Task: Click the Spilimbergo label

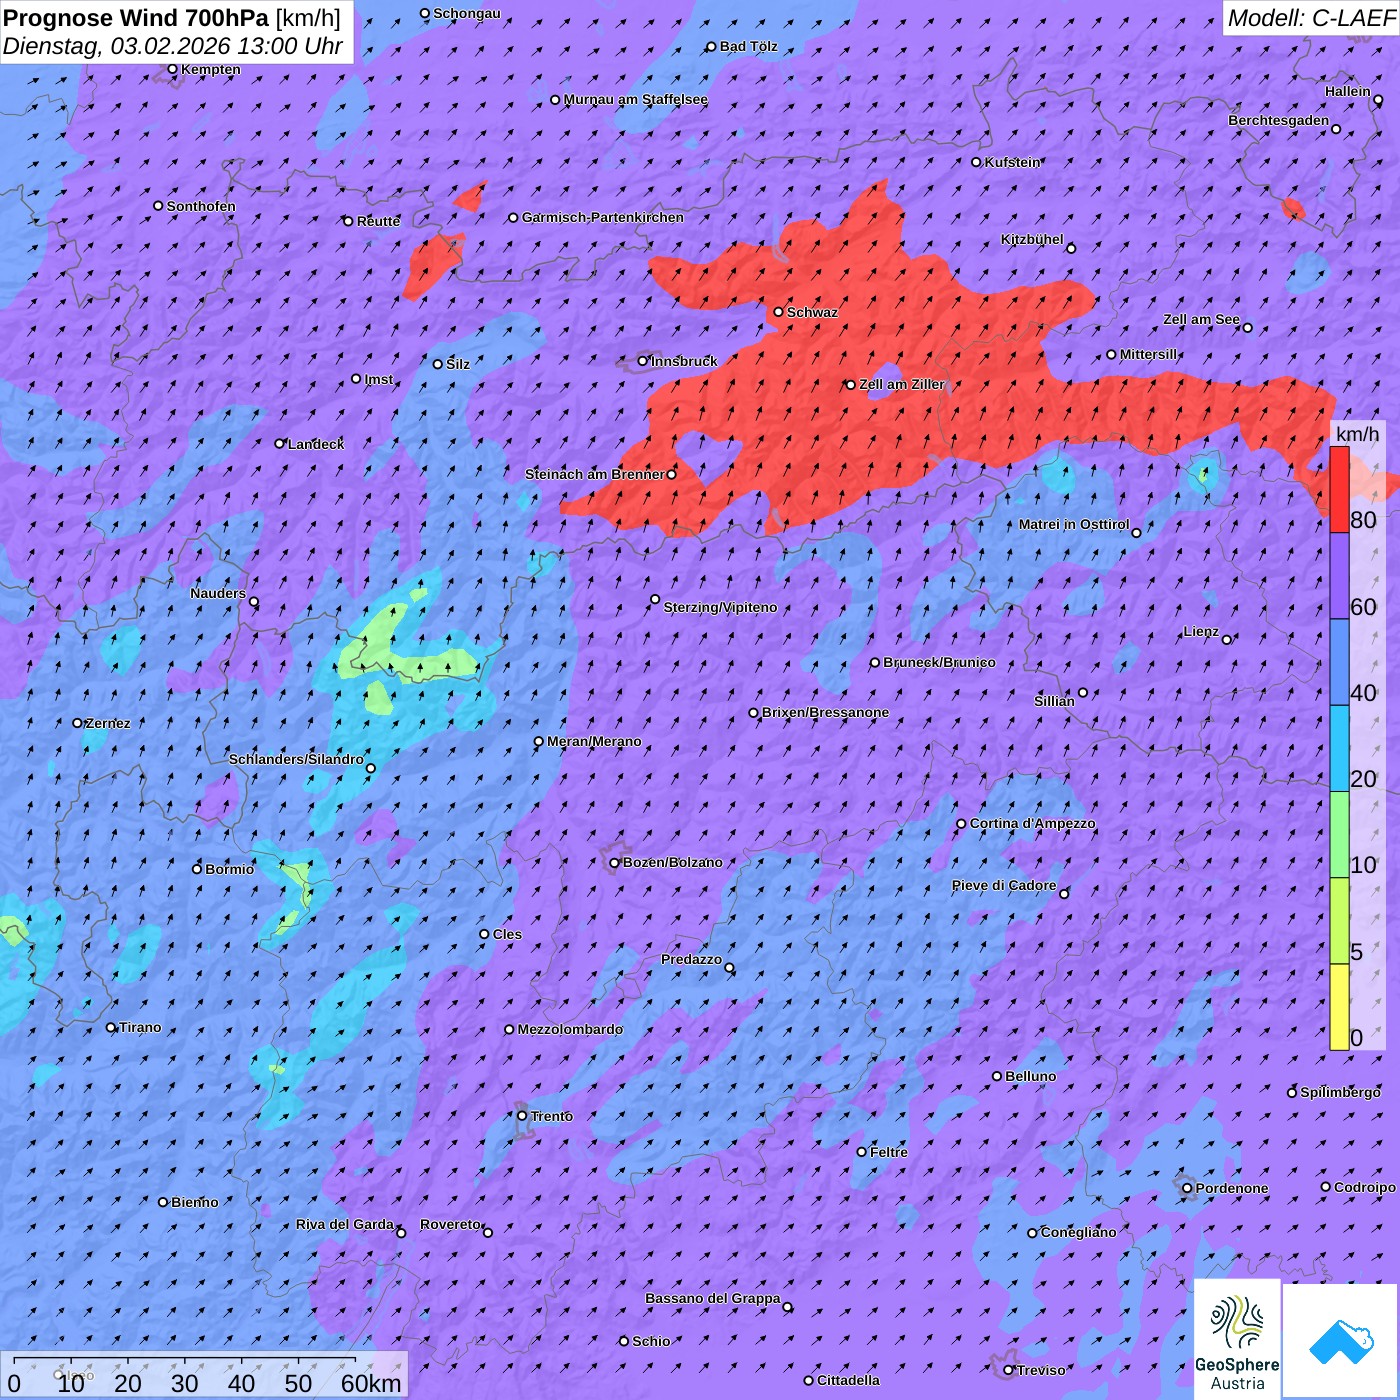Action: 1340,1092
